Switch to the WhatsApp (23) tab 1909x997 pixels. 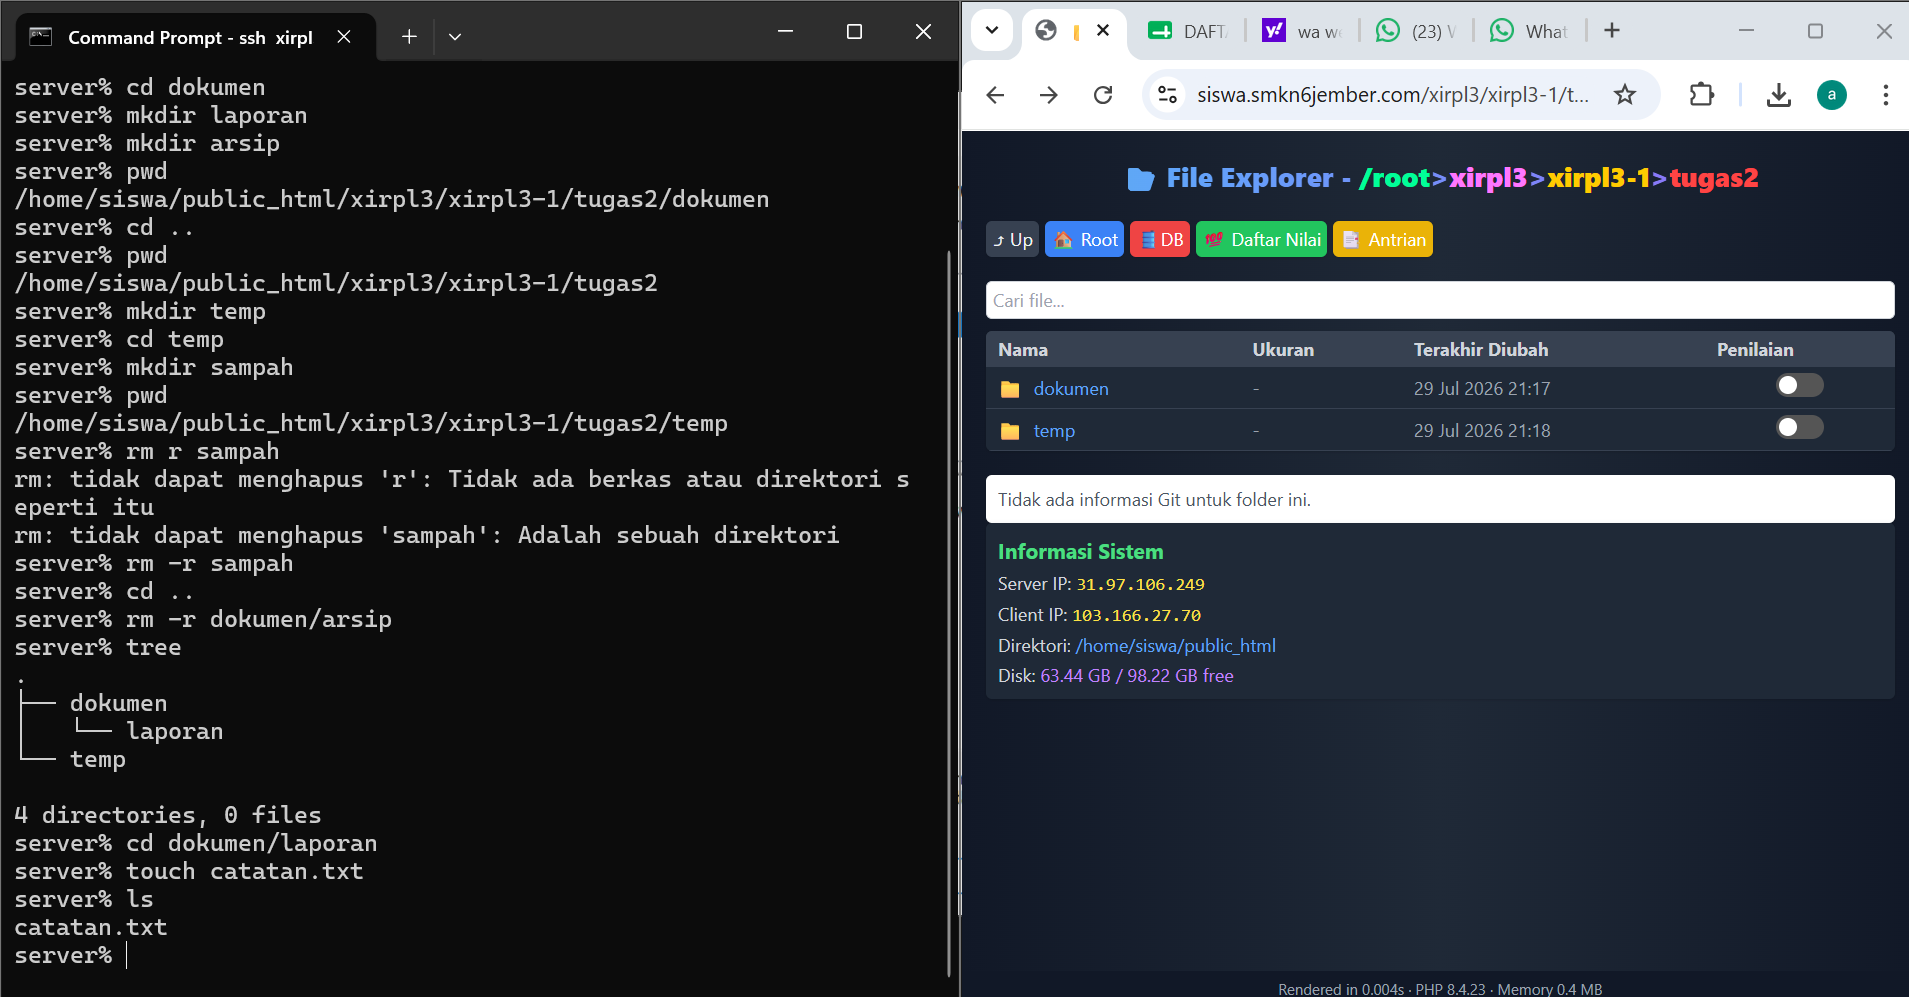click(x=1416, y=31)
